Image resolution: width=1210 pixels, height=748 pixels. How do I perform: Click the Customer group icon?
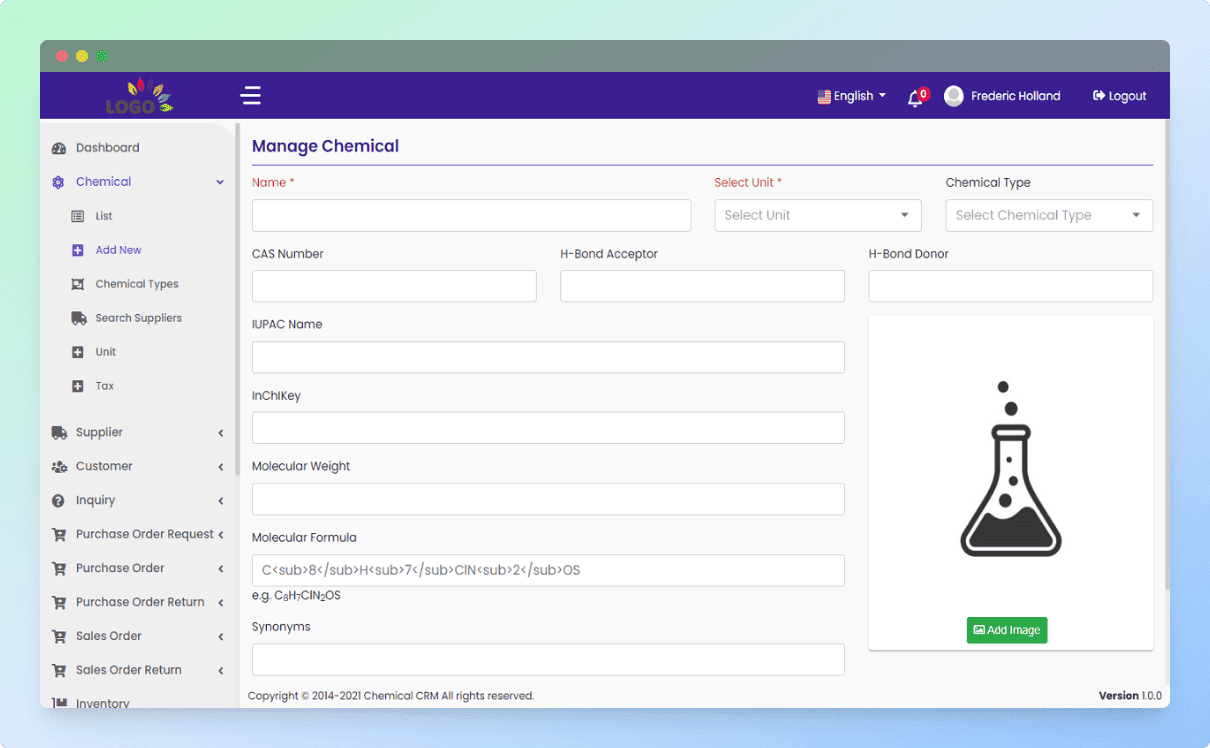[x=59, y=467]
